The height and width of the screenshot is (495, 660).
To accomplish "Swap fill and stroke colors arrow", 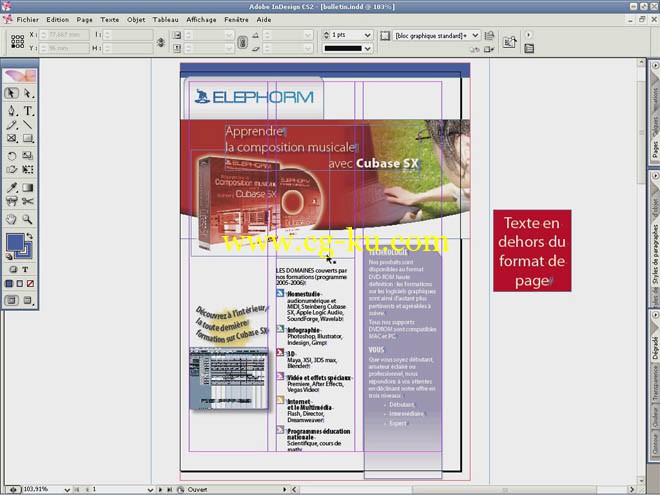I will 29,236.
